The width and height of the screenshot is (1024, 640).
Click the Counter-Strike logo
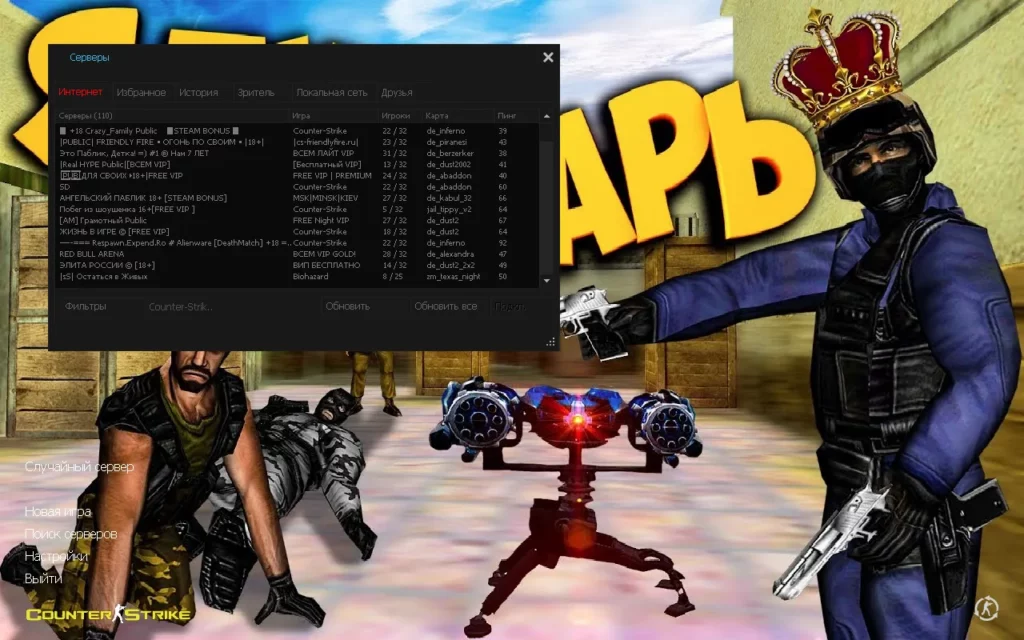108,614
